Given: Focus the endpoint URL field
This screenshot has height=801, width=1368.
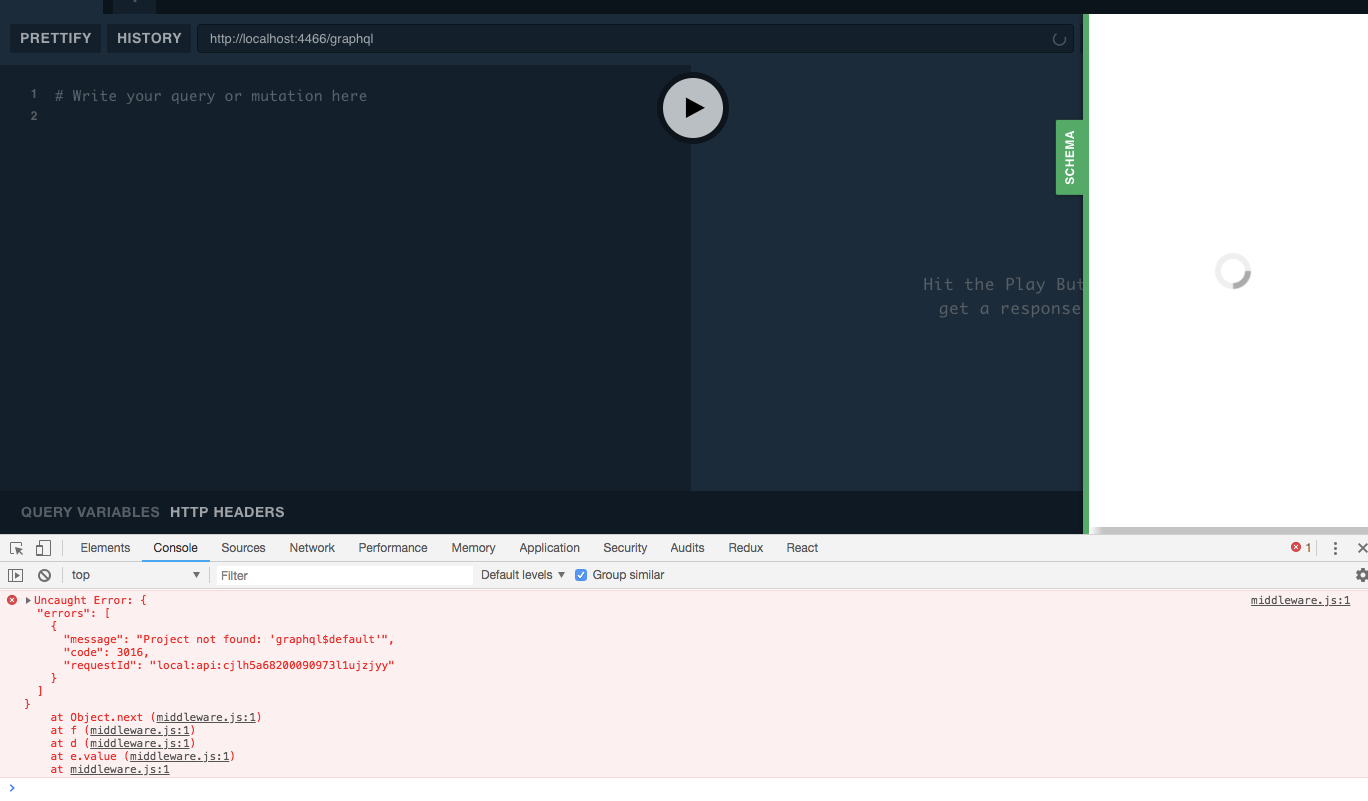Looking at the screenshot, I should pyautogui.click(x=635, y=39).
